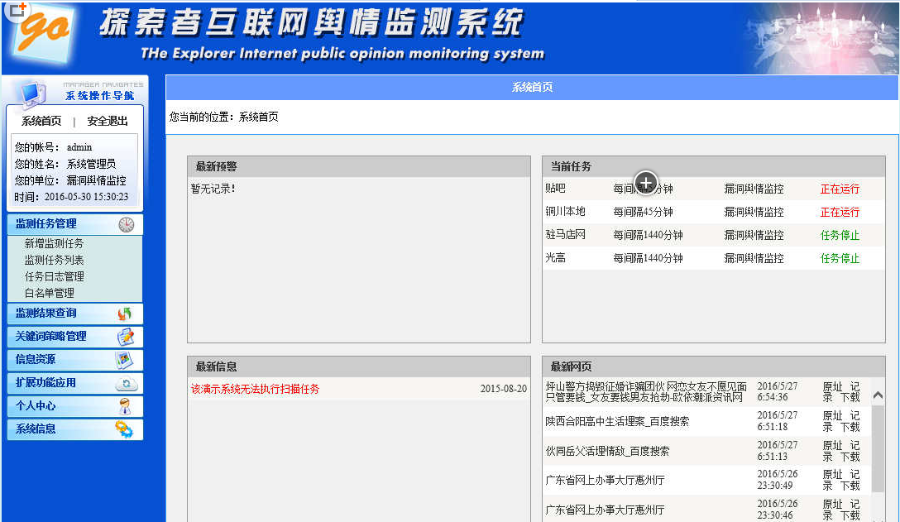Click 漏洞舆情监控 in the 贴吧 row
The width and height of the screenshot is (900, 522).
pyautogui.click(x=754, y=189)
